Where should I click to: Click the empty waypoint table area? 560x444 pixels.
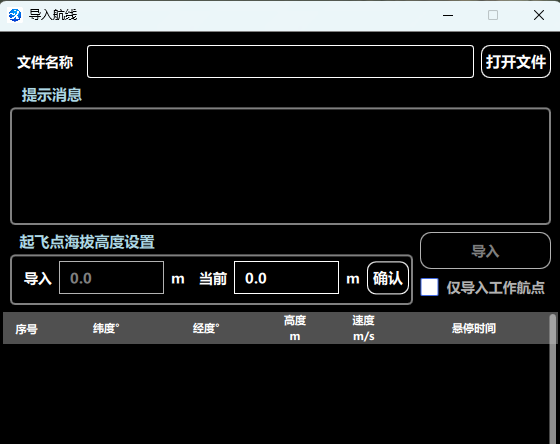click(x=276, y=394)
